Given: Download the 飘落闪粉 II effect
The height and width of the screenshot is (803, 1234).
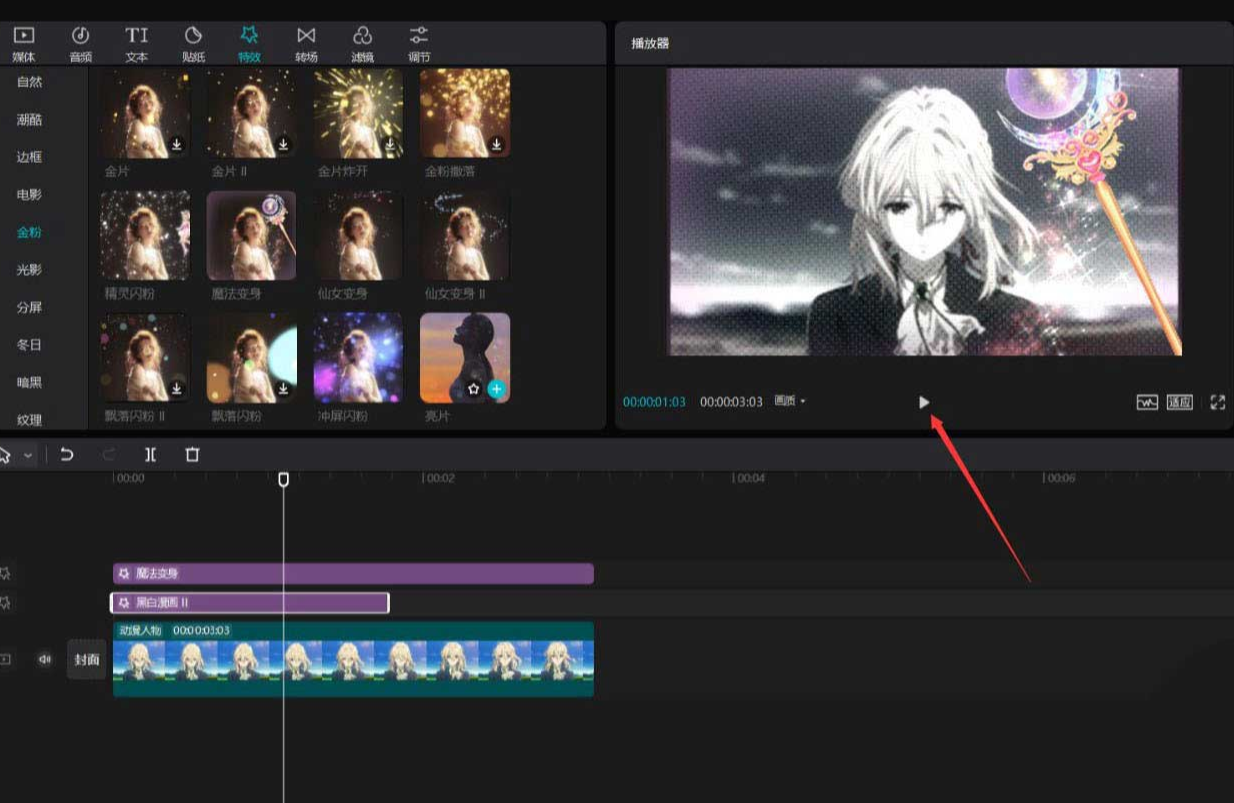Looking at the screenshot, I should coord(176,389).
